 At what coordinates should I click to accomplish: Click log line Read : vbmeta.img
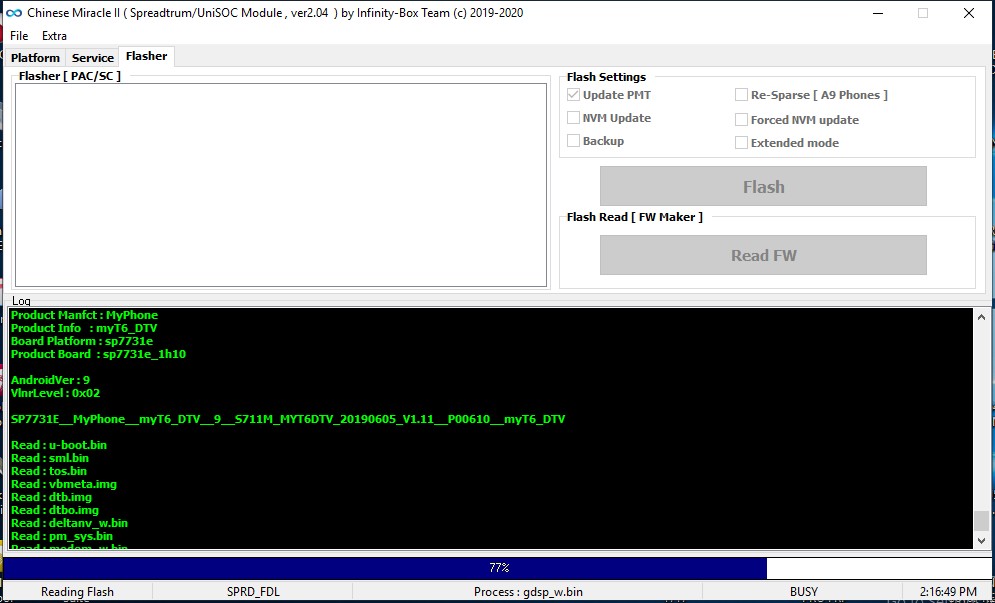[64, 484]
